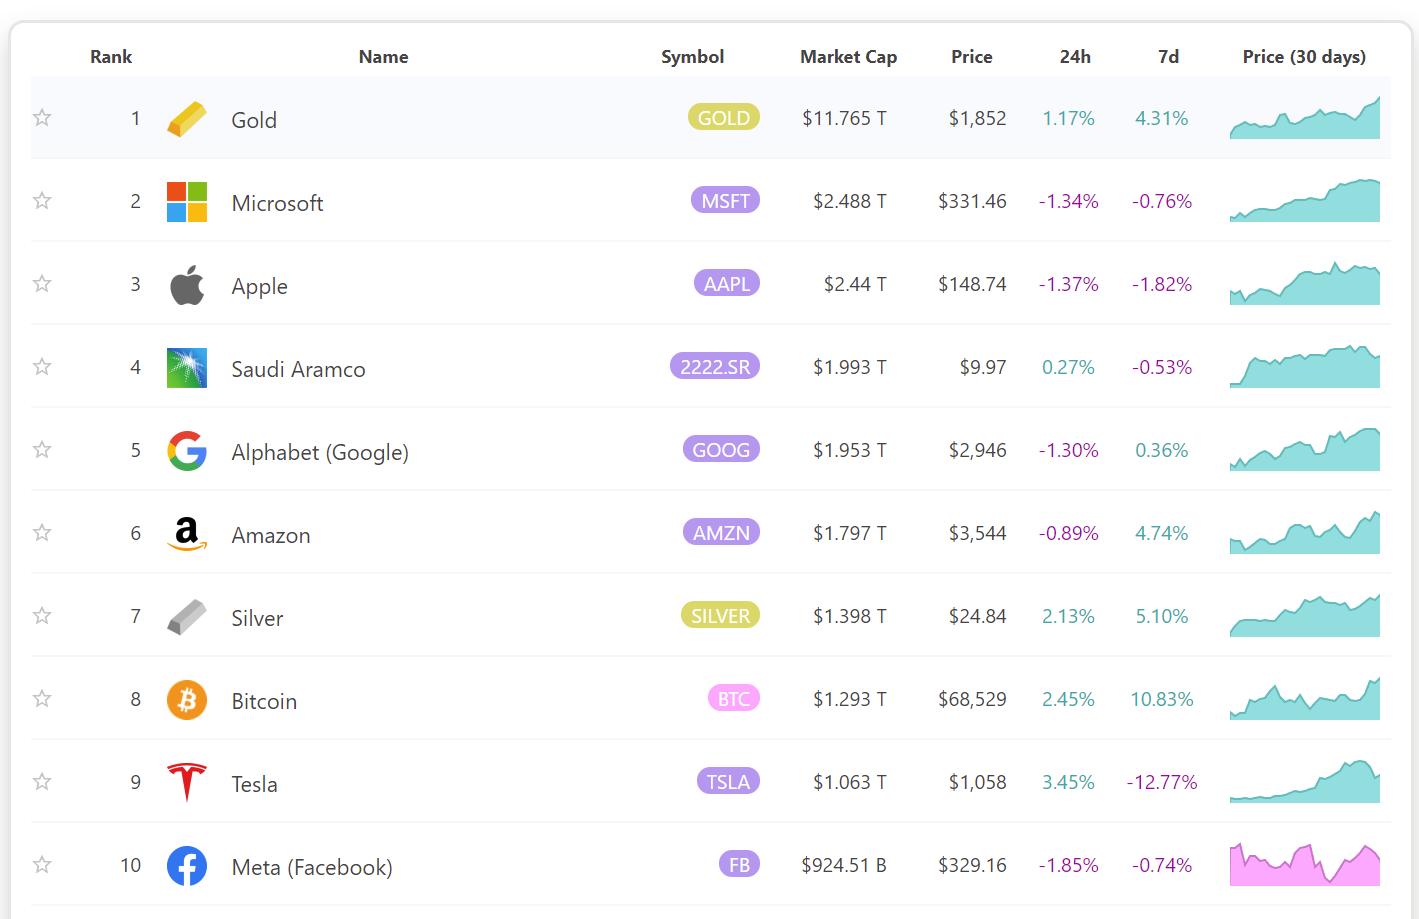Click Bitcoin's 10.83% weekly change
Image resolution: width=1419 pixels, height=919 pixels.
point(1162,699)
